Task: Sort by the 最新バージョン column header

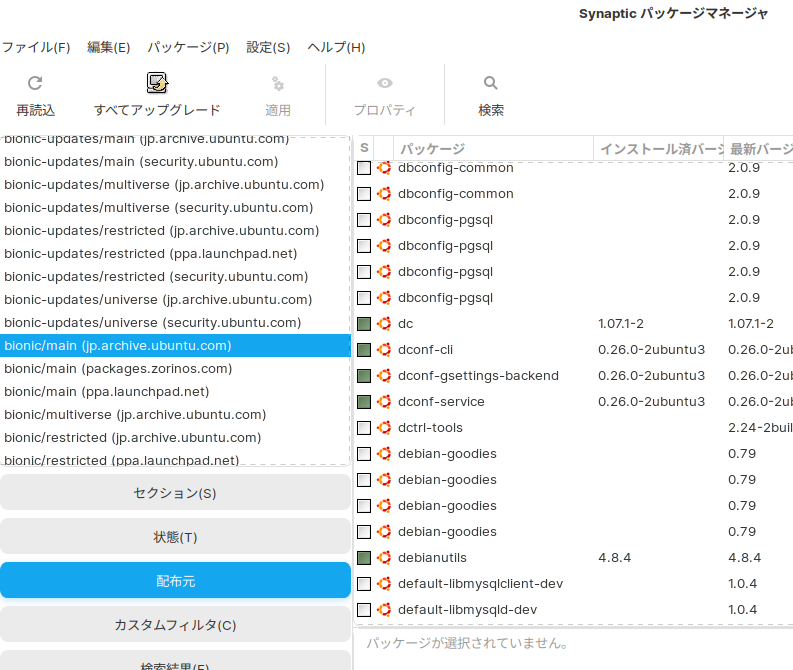Action: click(759, 148)
